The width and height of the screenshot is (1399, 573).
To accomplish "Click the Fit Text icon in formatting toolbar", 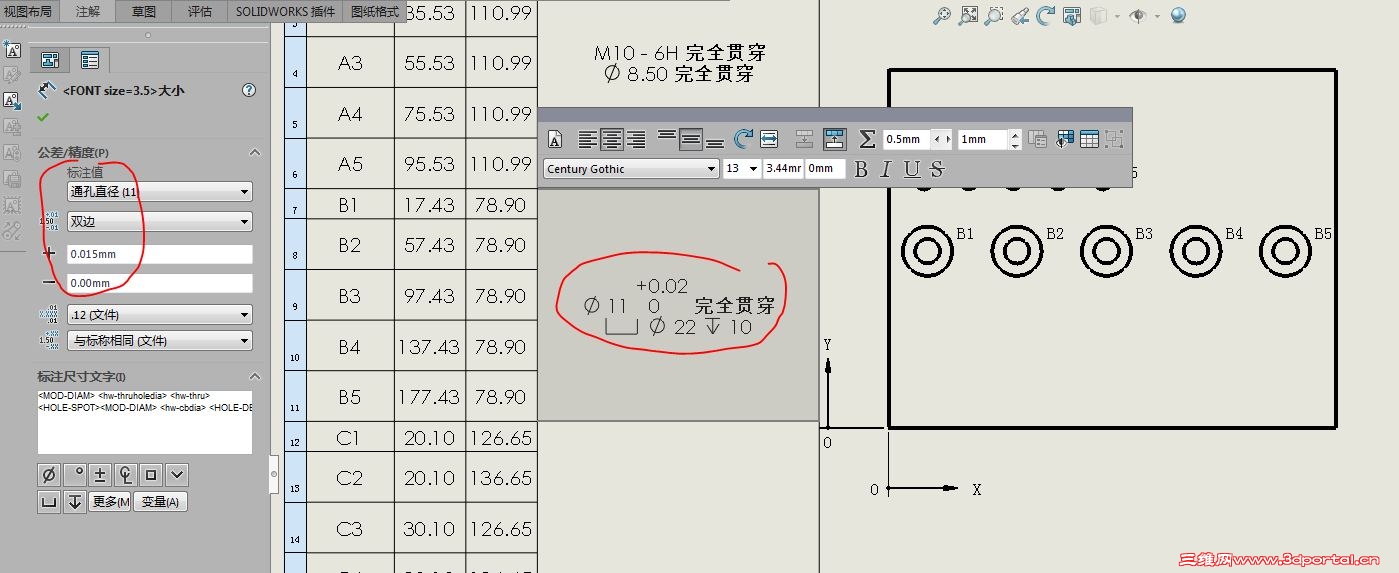I will [556, 140].
